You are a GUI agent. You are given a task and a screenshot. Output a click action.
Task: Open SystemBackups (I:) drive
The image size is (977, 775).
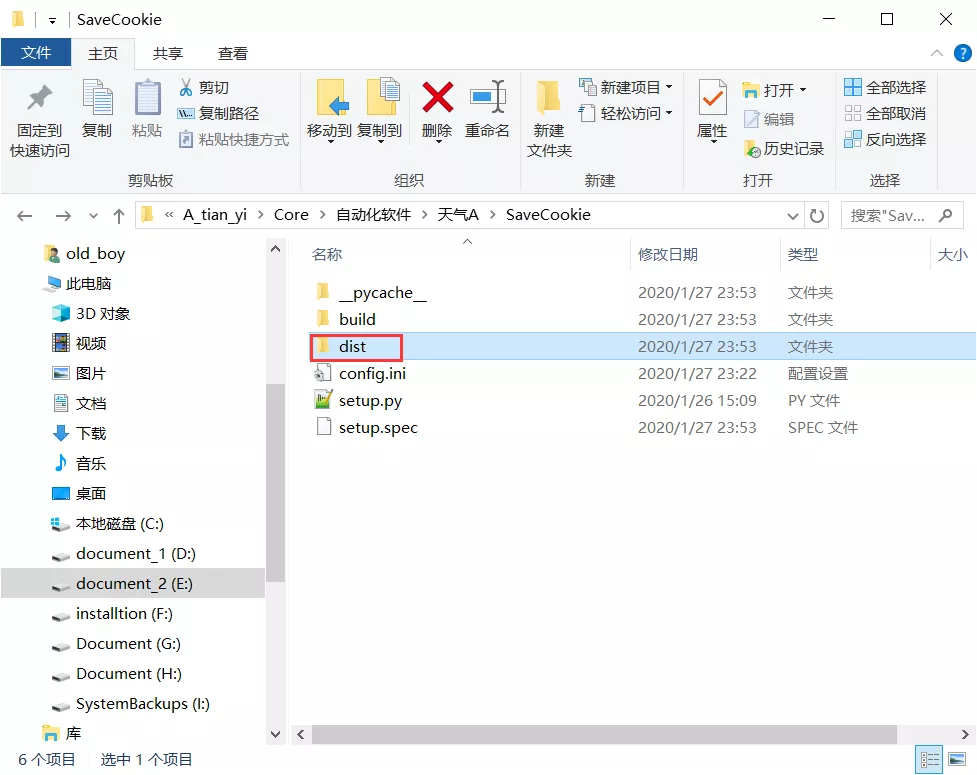[x=131, y=703]
